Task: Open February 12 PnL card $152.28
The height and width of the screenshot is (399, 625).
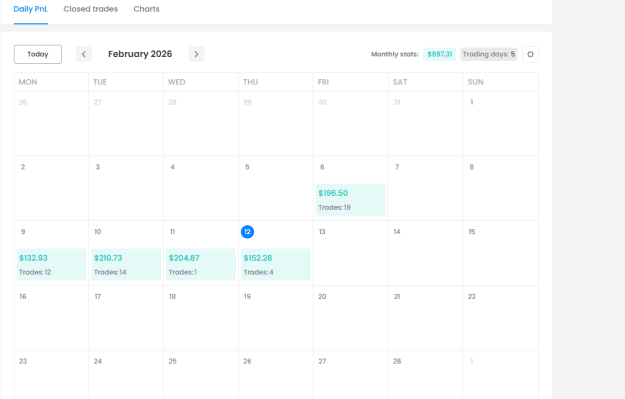Action: coord(275,265)
